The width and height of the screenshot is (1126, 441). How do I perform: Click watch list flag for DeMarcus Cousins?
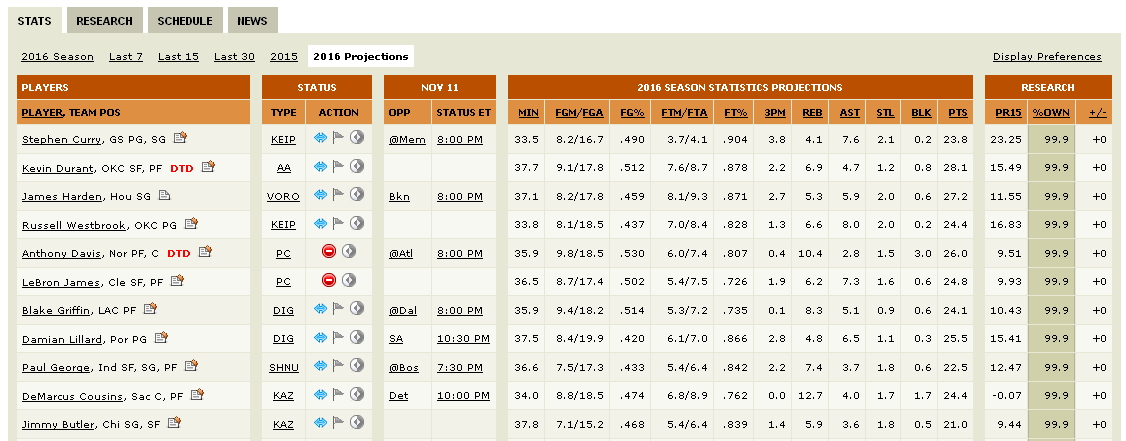pos(338,394)
